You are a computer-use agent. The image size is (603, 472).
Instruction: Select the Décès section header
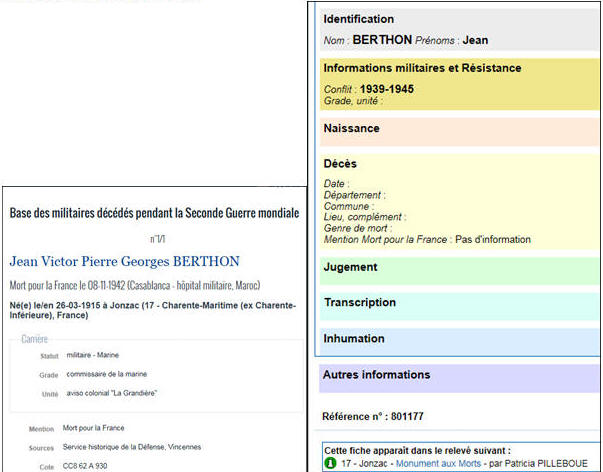coord(340,163)
